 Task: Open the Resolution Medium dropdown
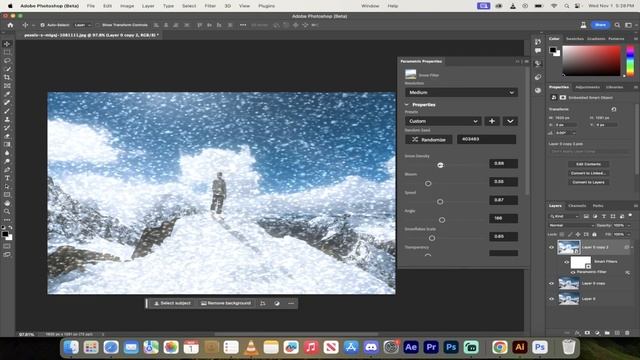point(461,93)
